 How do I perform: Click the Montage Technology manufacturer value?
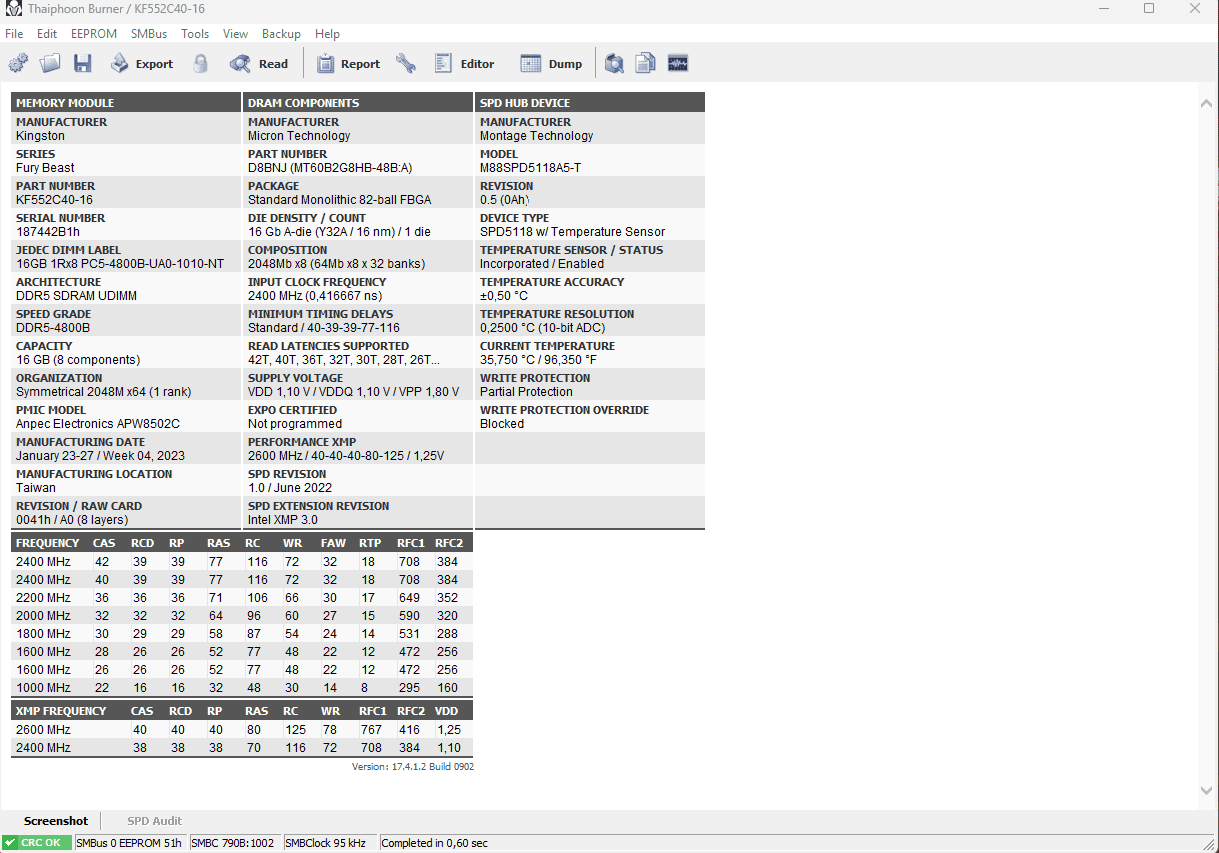[536, 136]
